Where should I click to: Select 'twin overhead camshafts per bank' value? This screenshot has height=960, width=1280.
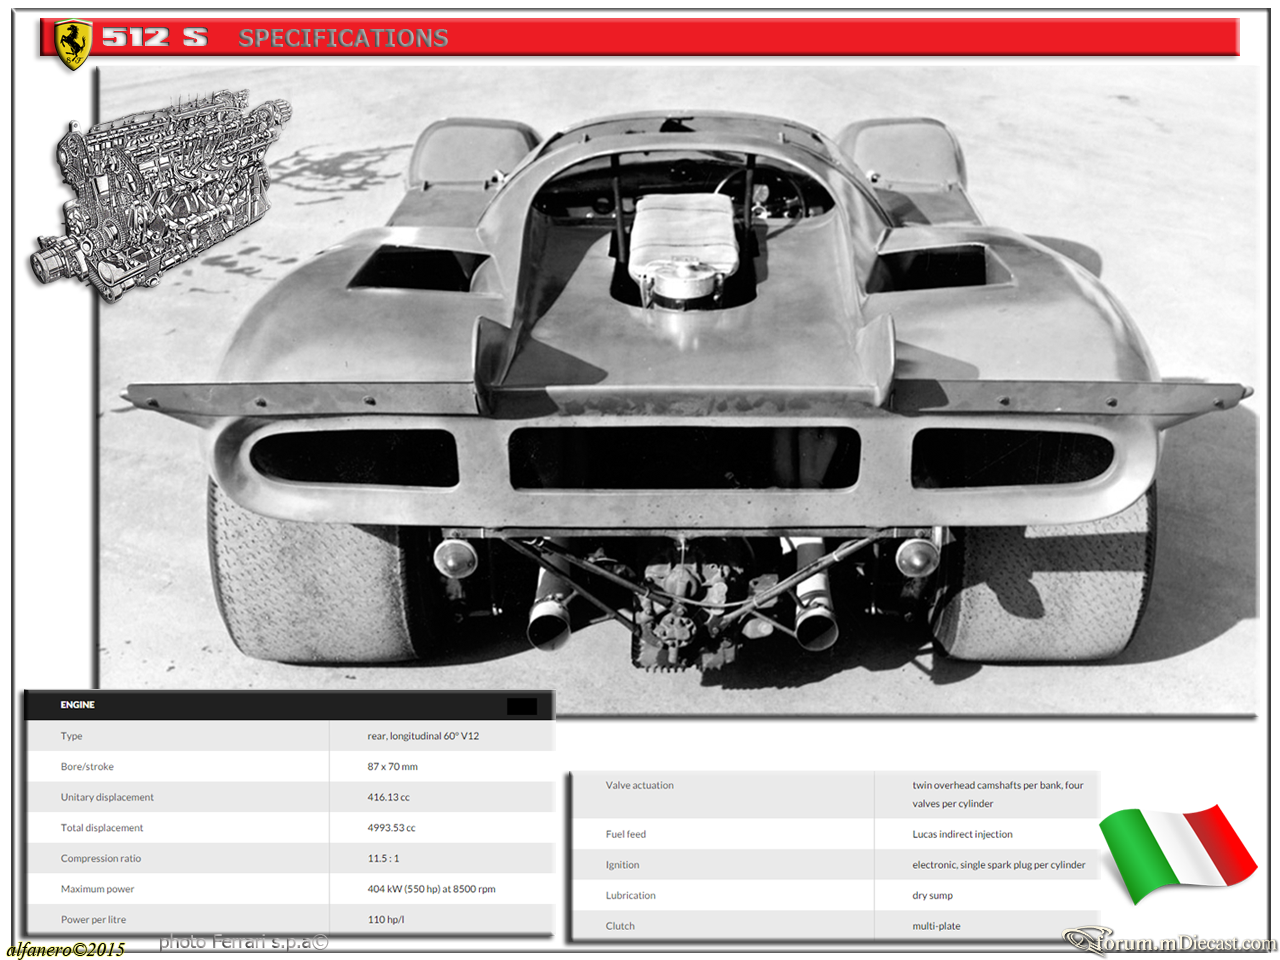point(998,794)
